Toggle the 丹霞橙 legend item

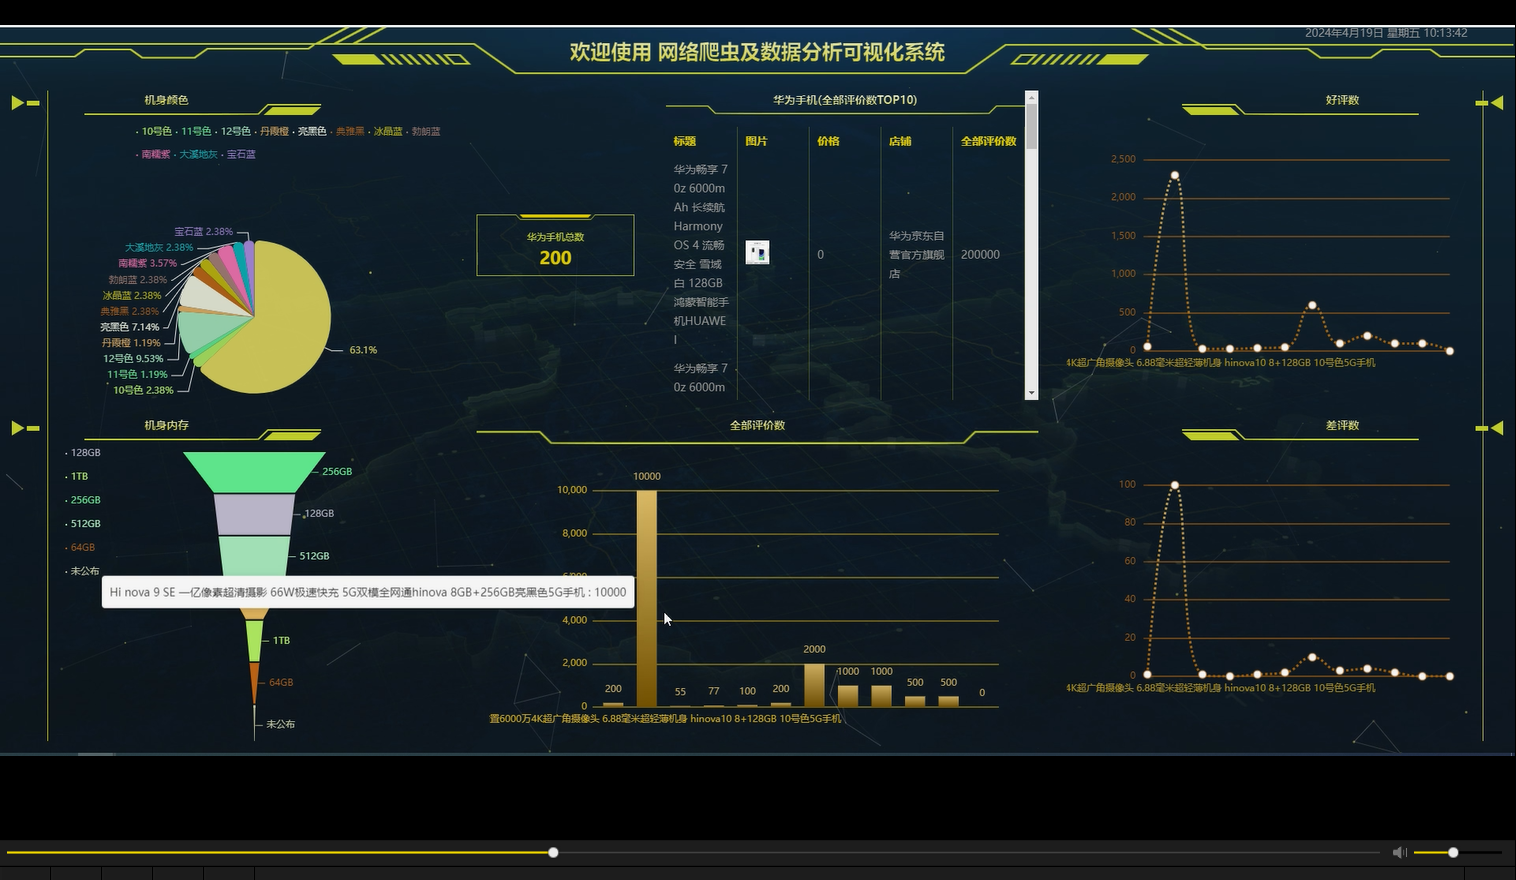click(272, 131)
